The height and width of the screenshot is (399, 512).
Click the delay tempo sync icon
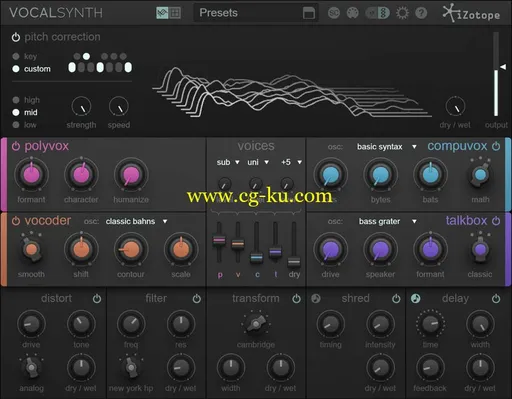pyautogui.click(x=415, y=298)
